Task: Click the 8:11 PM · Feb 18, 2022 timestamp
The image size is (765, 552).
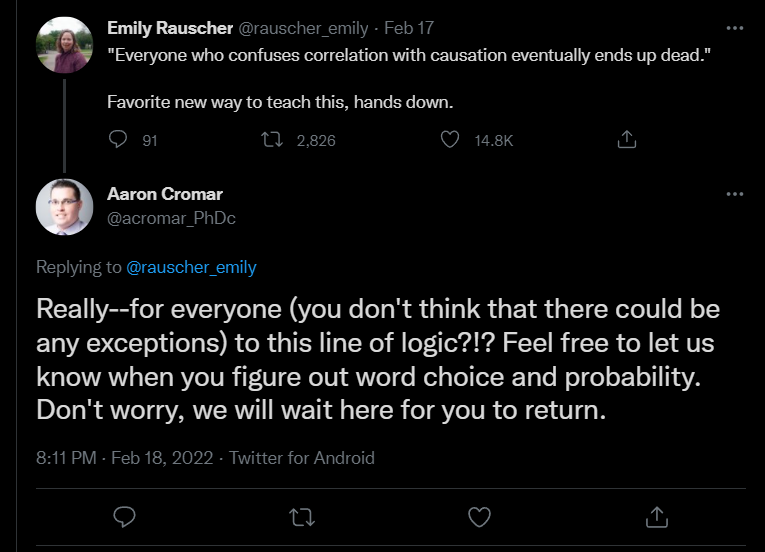Action: click(x=125, y=458)
